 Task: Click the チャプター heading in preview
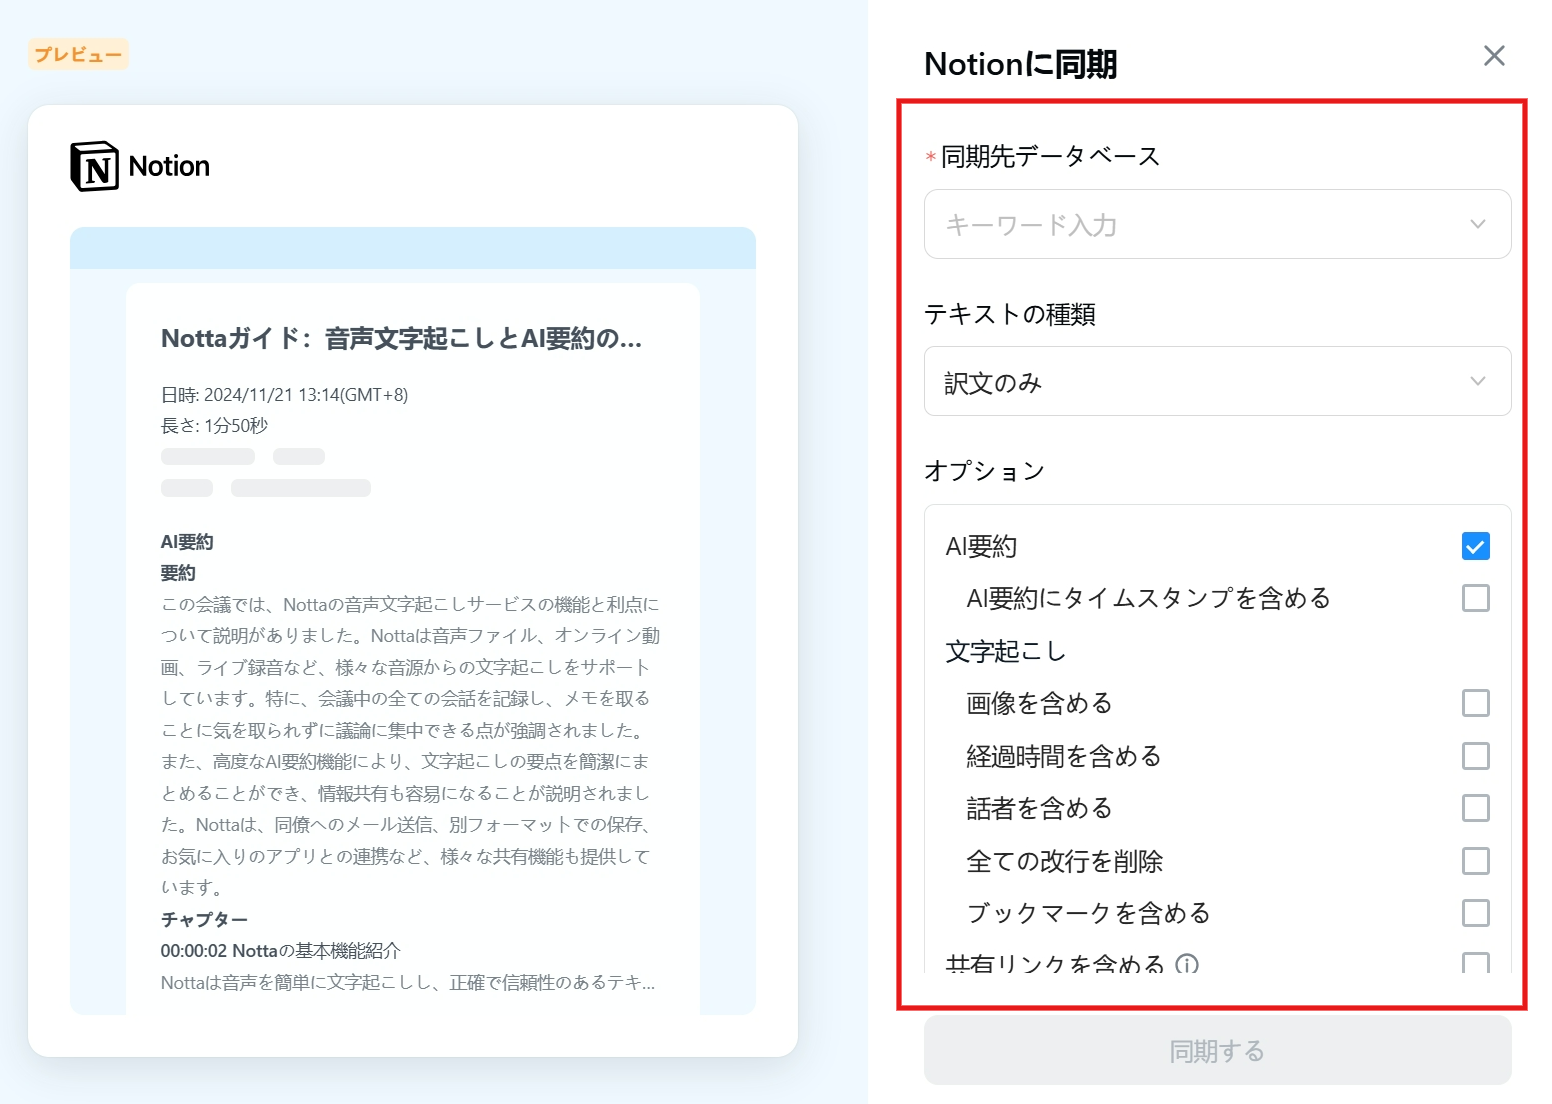204,919
